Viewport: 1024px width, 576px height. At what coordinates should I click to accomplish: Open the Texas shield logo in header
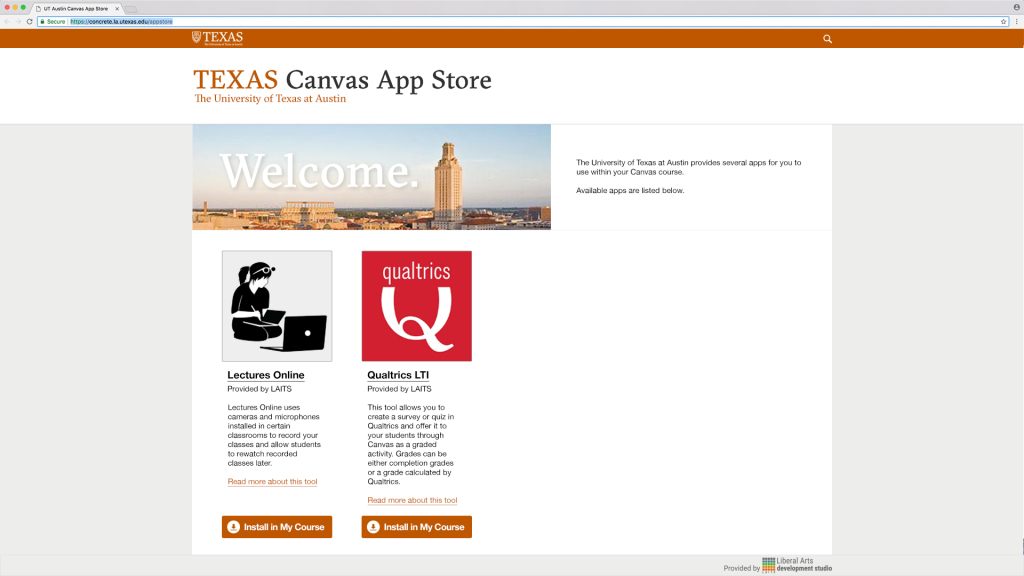[217, 38]
